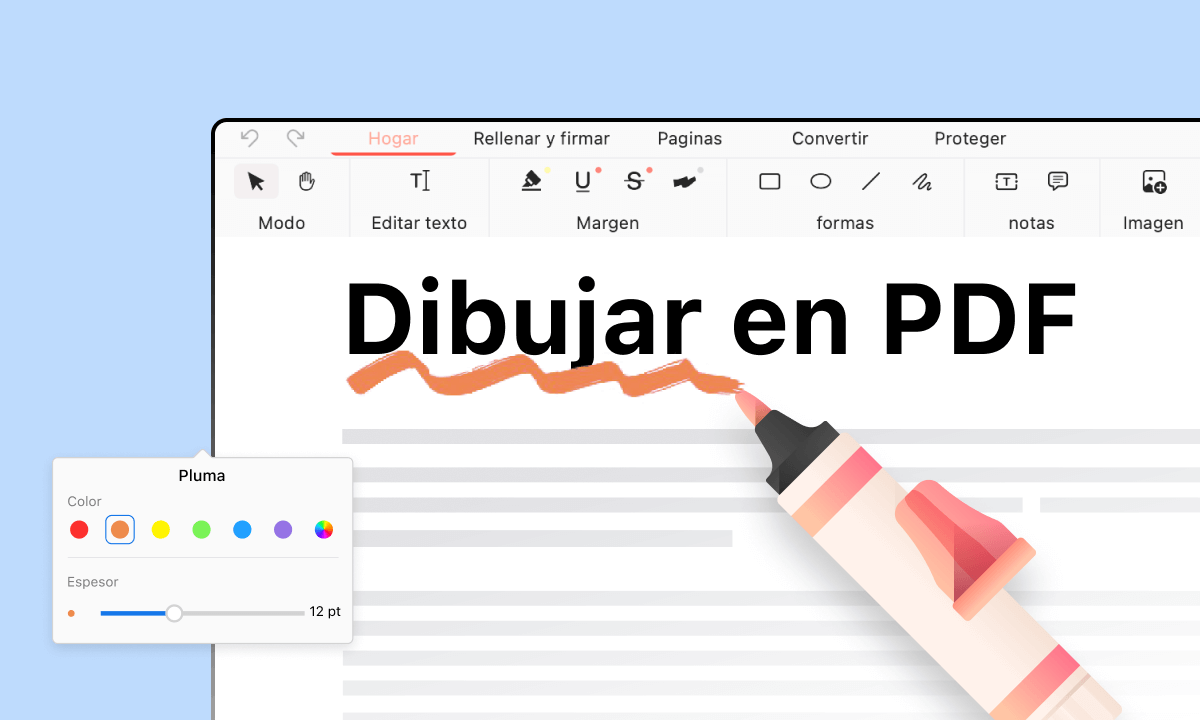Select the highlighter tool in Margen
The image size is (1200, 720).
pos(529,182)
